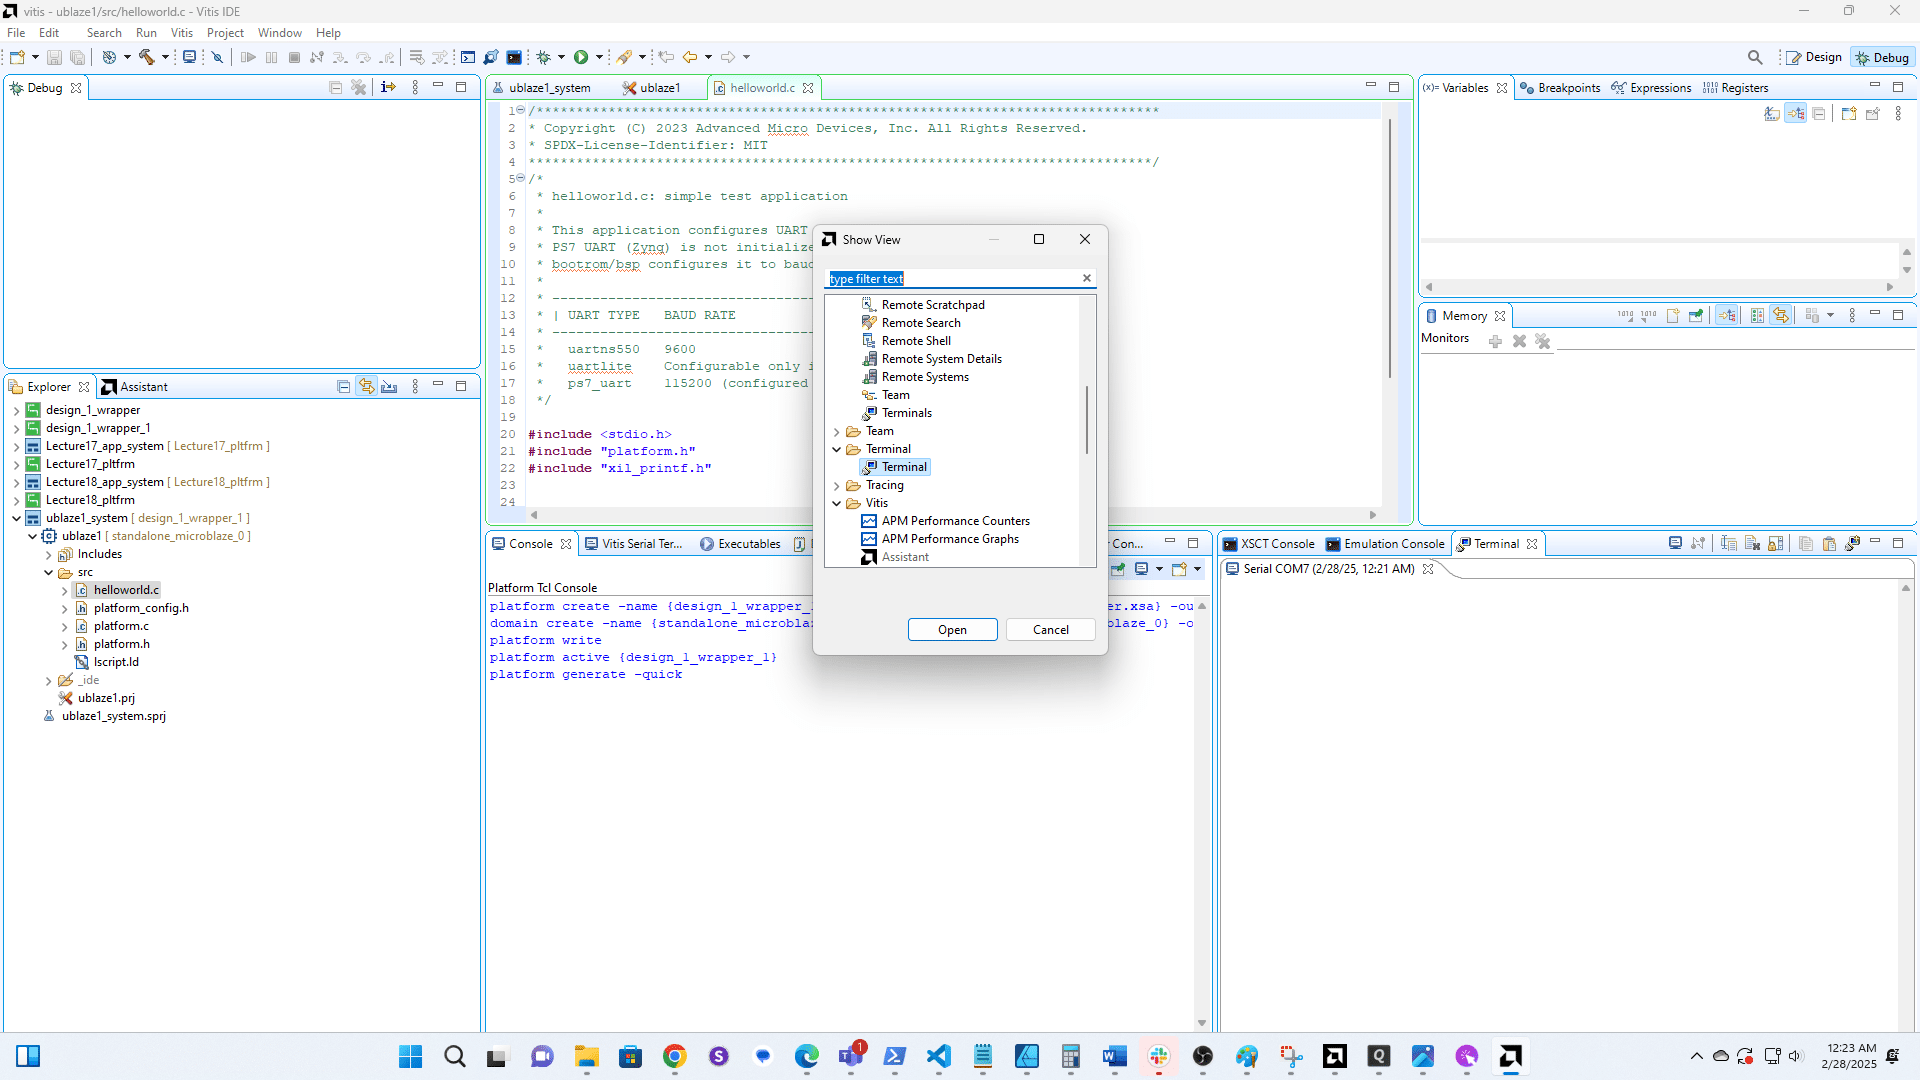Open the Window menu
Image resolution: width=1920 pixels, height=1080 pixels.
(x=279, y=33)
